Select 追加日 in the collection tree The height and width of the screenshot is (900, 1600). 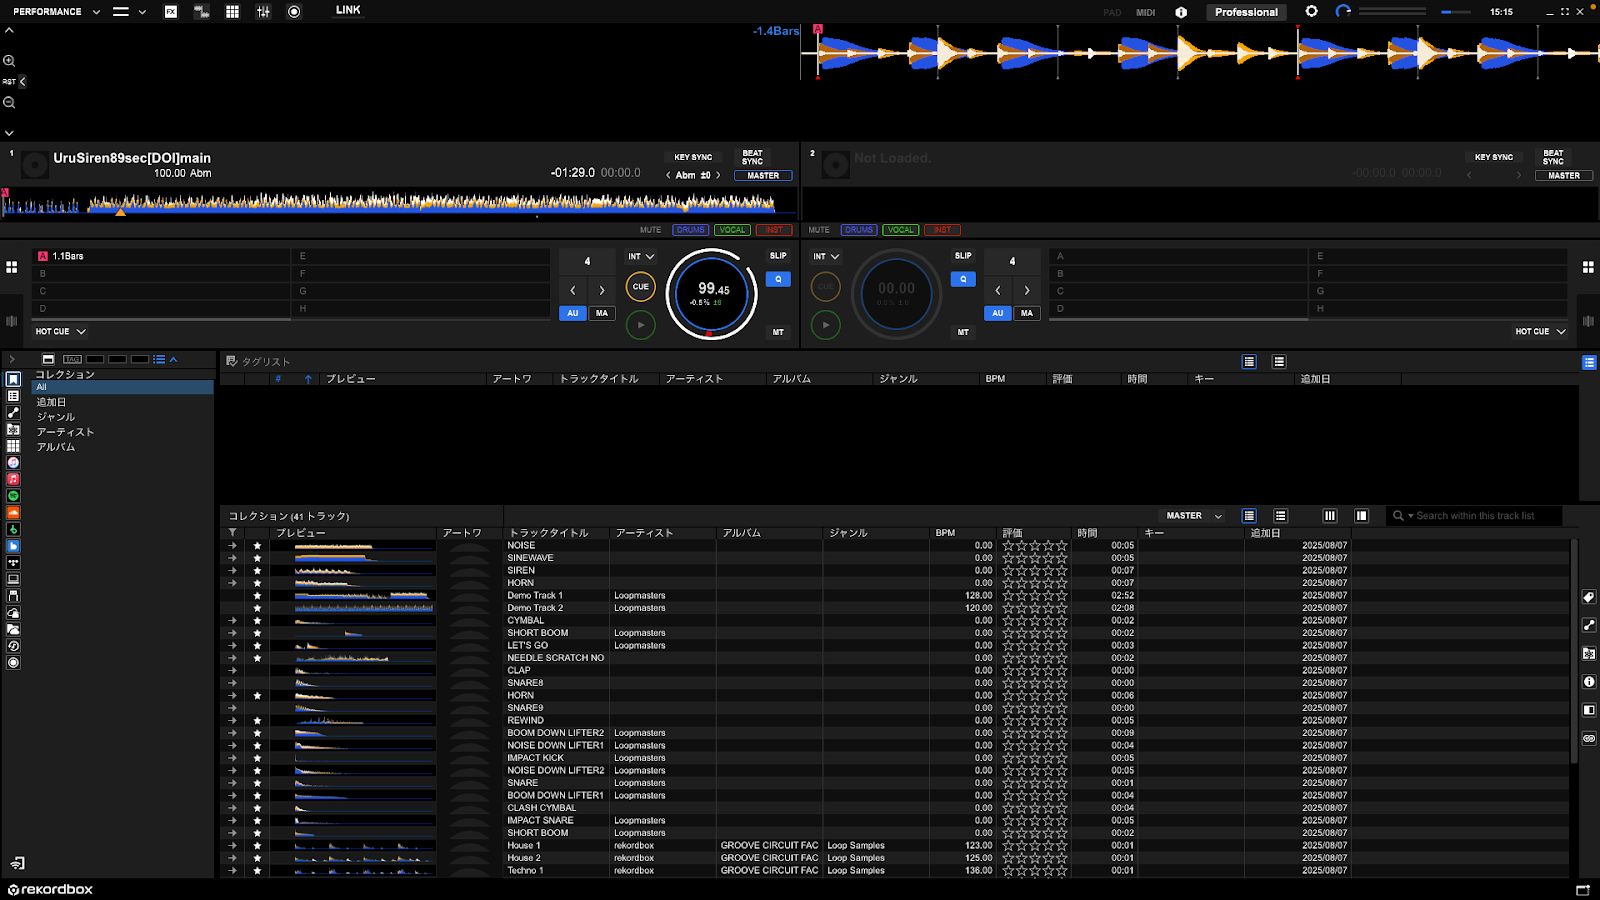(51, 402)
